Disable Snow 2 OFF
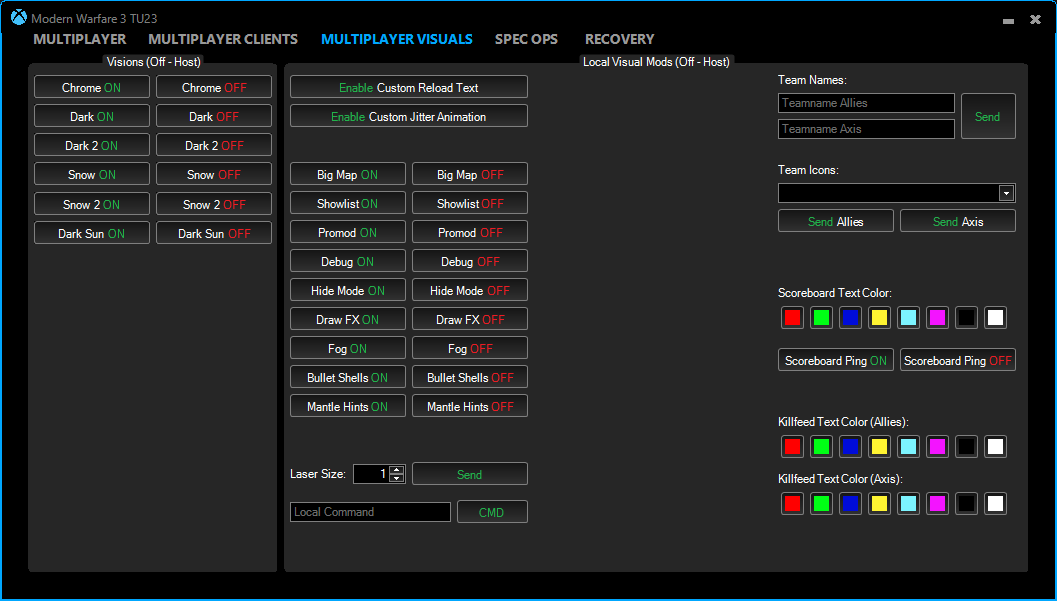This screenshot has width=1057, height=601. pyautogui.click(x=214, y=203)
